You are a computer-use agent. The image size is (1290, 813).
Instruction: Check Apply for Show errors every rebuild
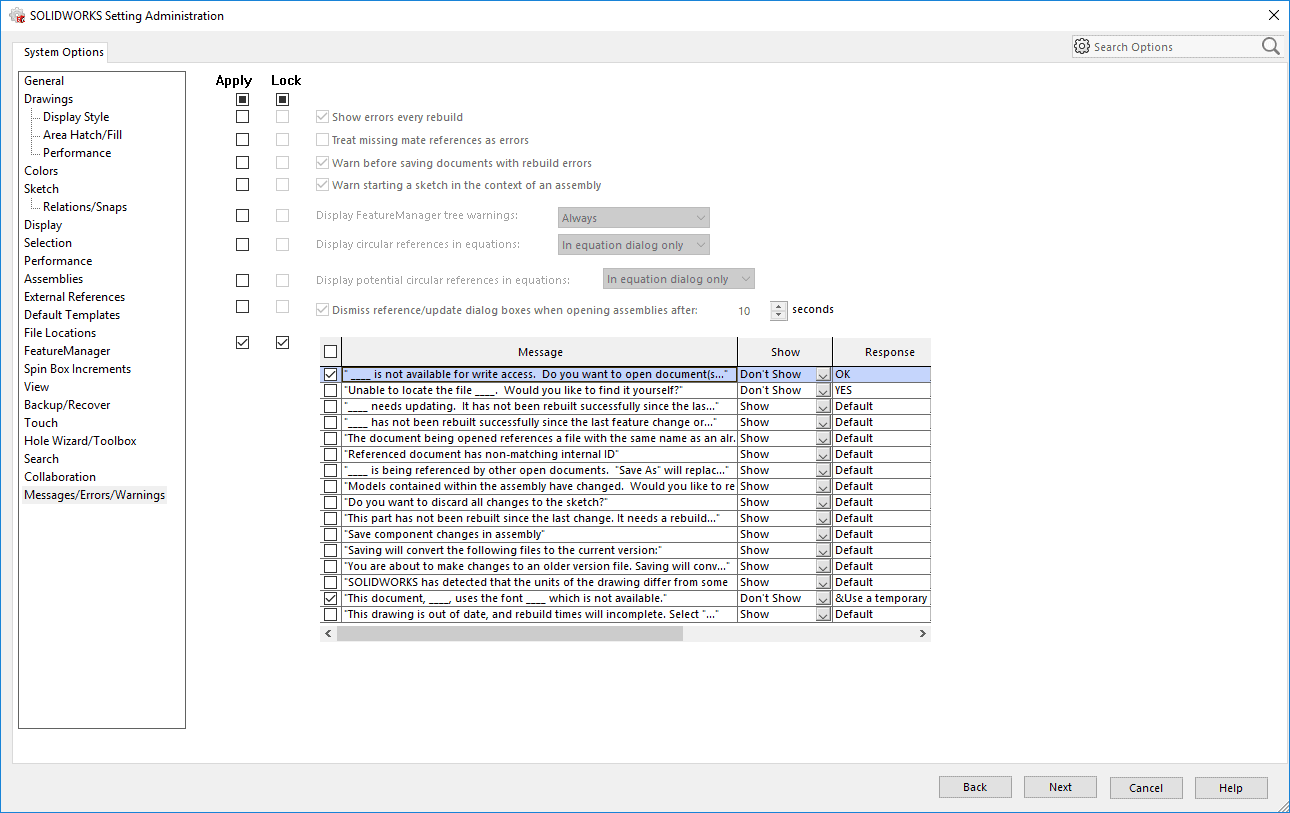(x=242, y=117)
